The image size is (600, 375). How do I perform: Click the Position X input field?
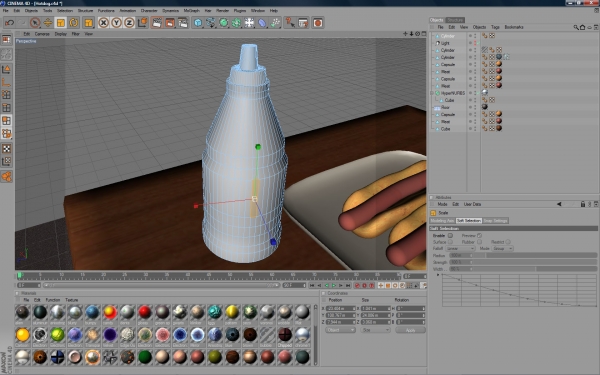341,308
